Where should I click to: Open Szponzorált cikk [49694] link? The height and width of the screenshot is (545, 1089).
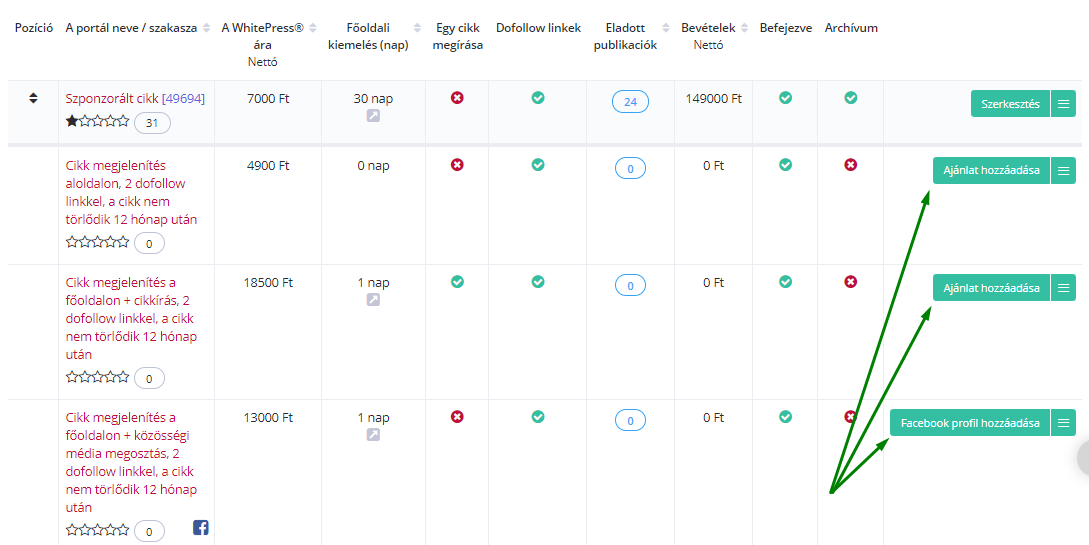pyautogui.click(x=135, y=99)
